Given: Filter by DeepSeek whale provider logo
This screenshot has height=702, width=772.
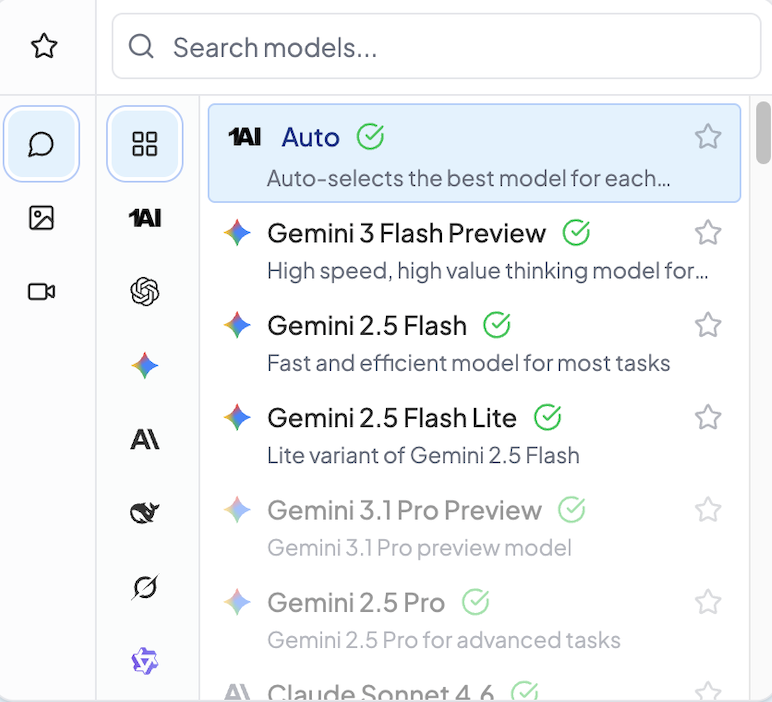Looking at the screenshot, I should [145, 512].
